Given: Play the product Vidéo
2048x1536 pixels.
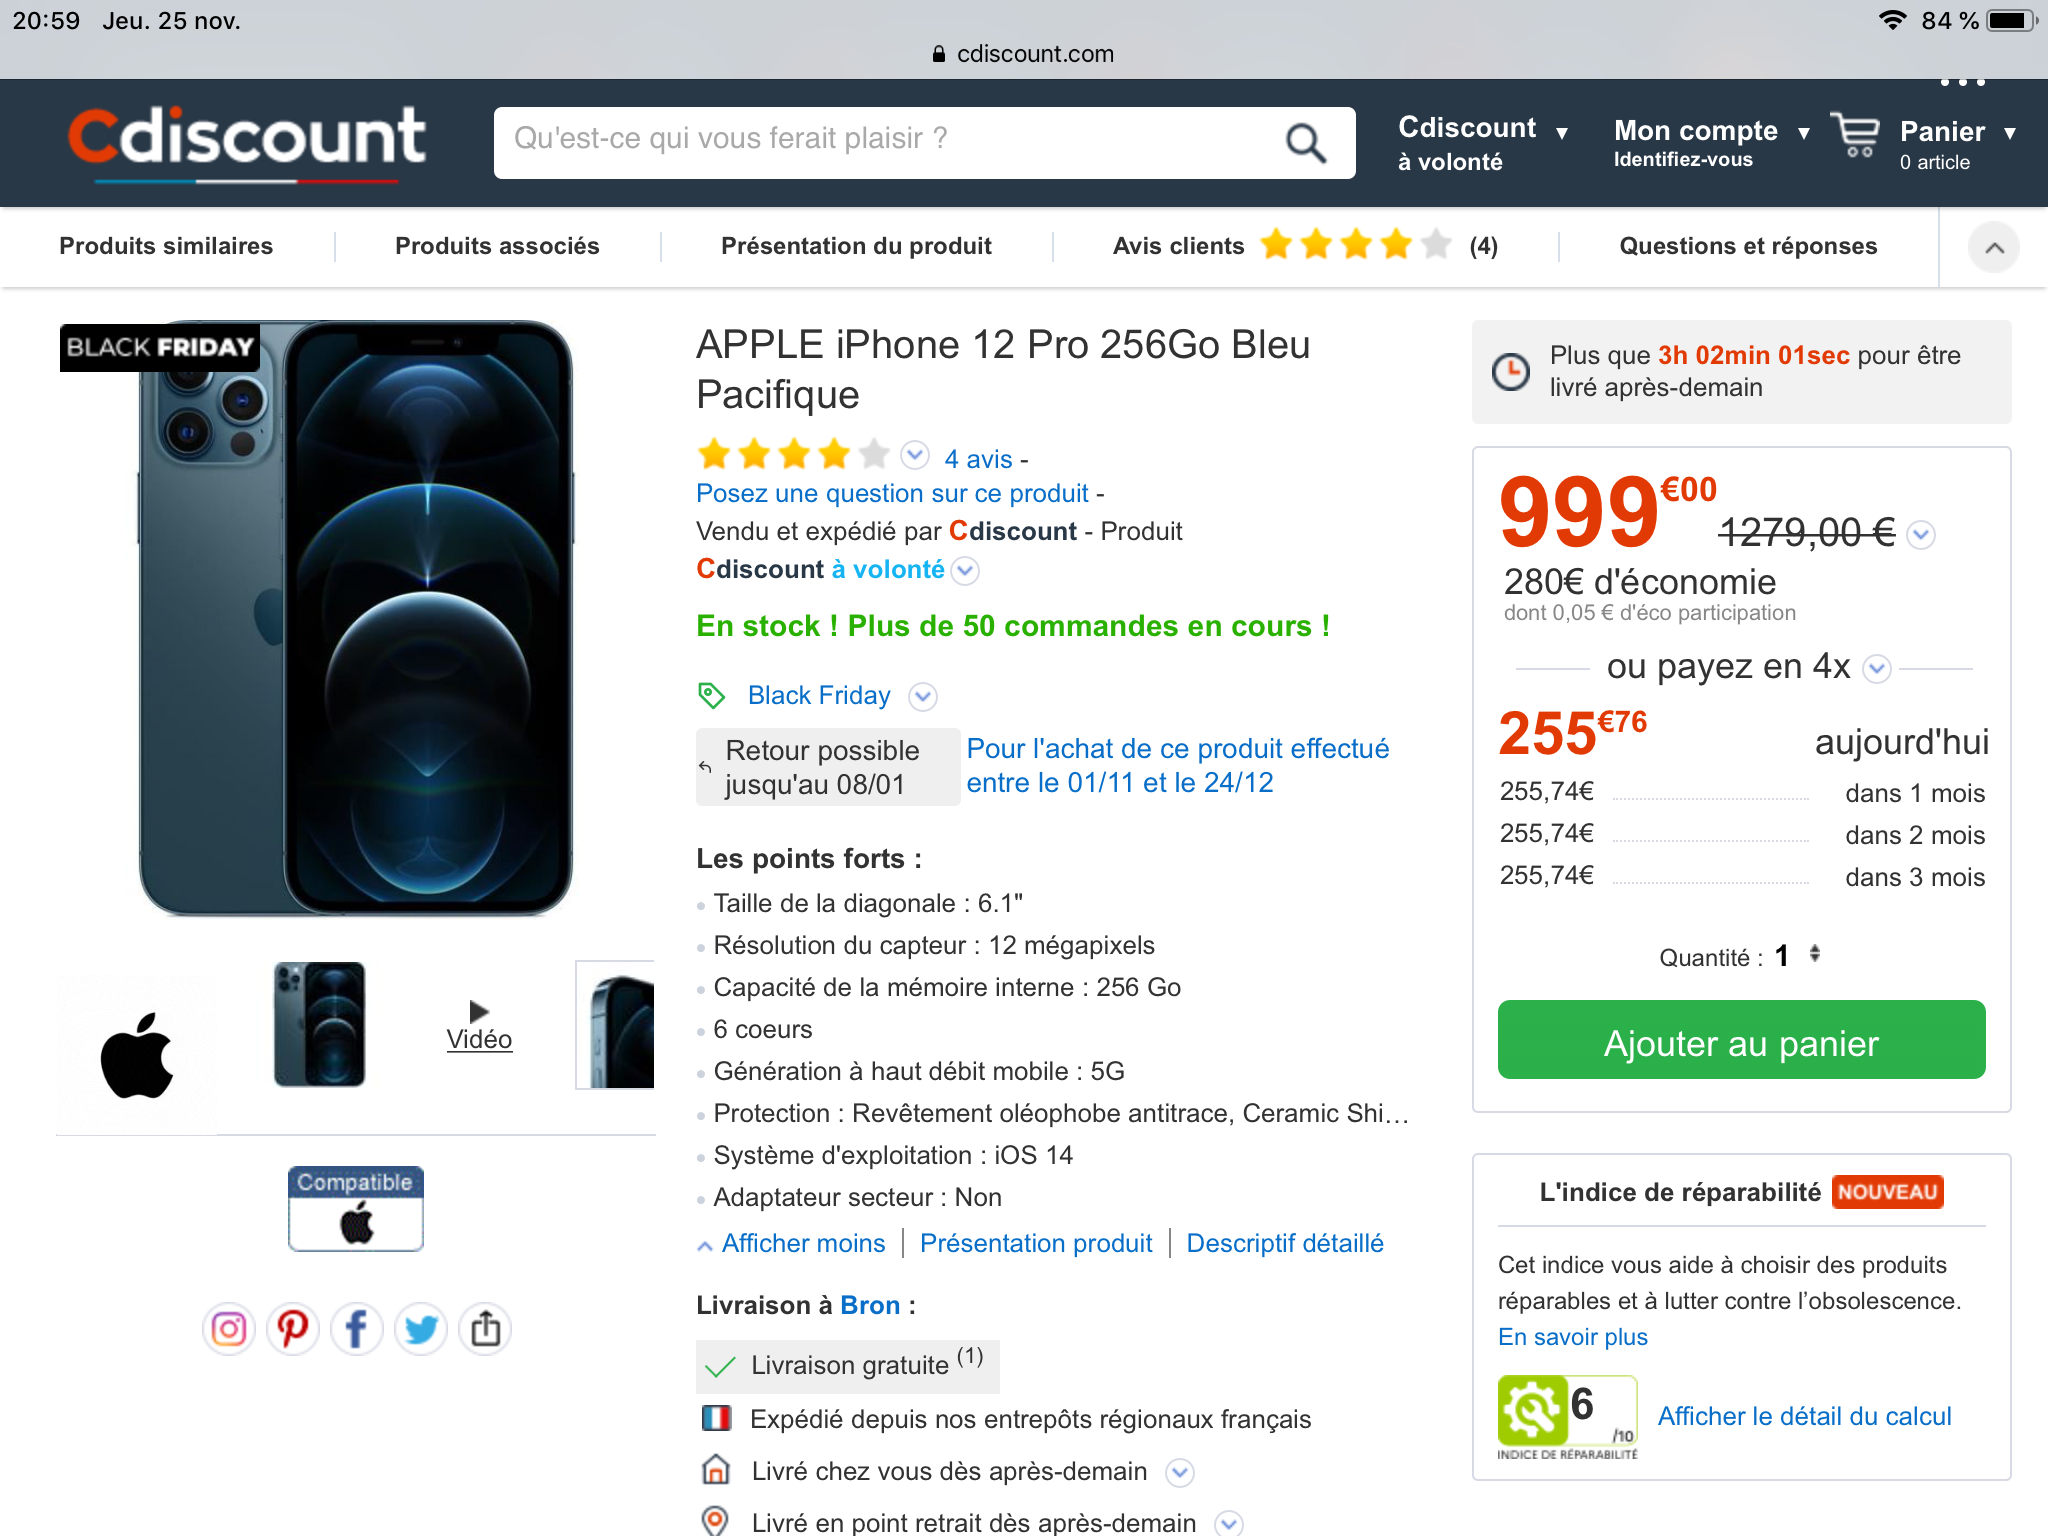Looking at the screenshot, I should [479, 1025].
